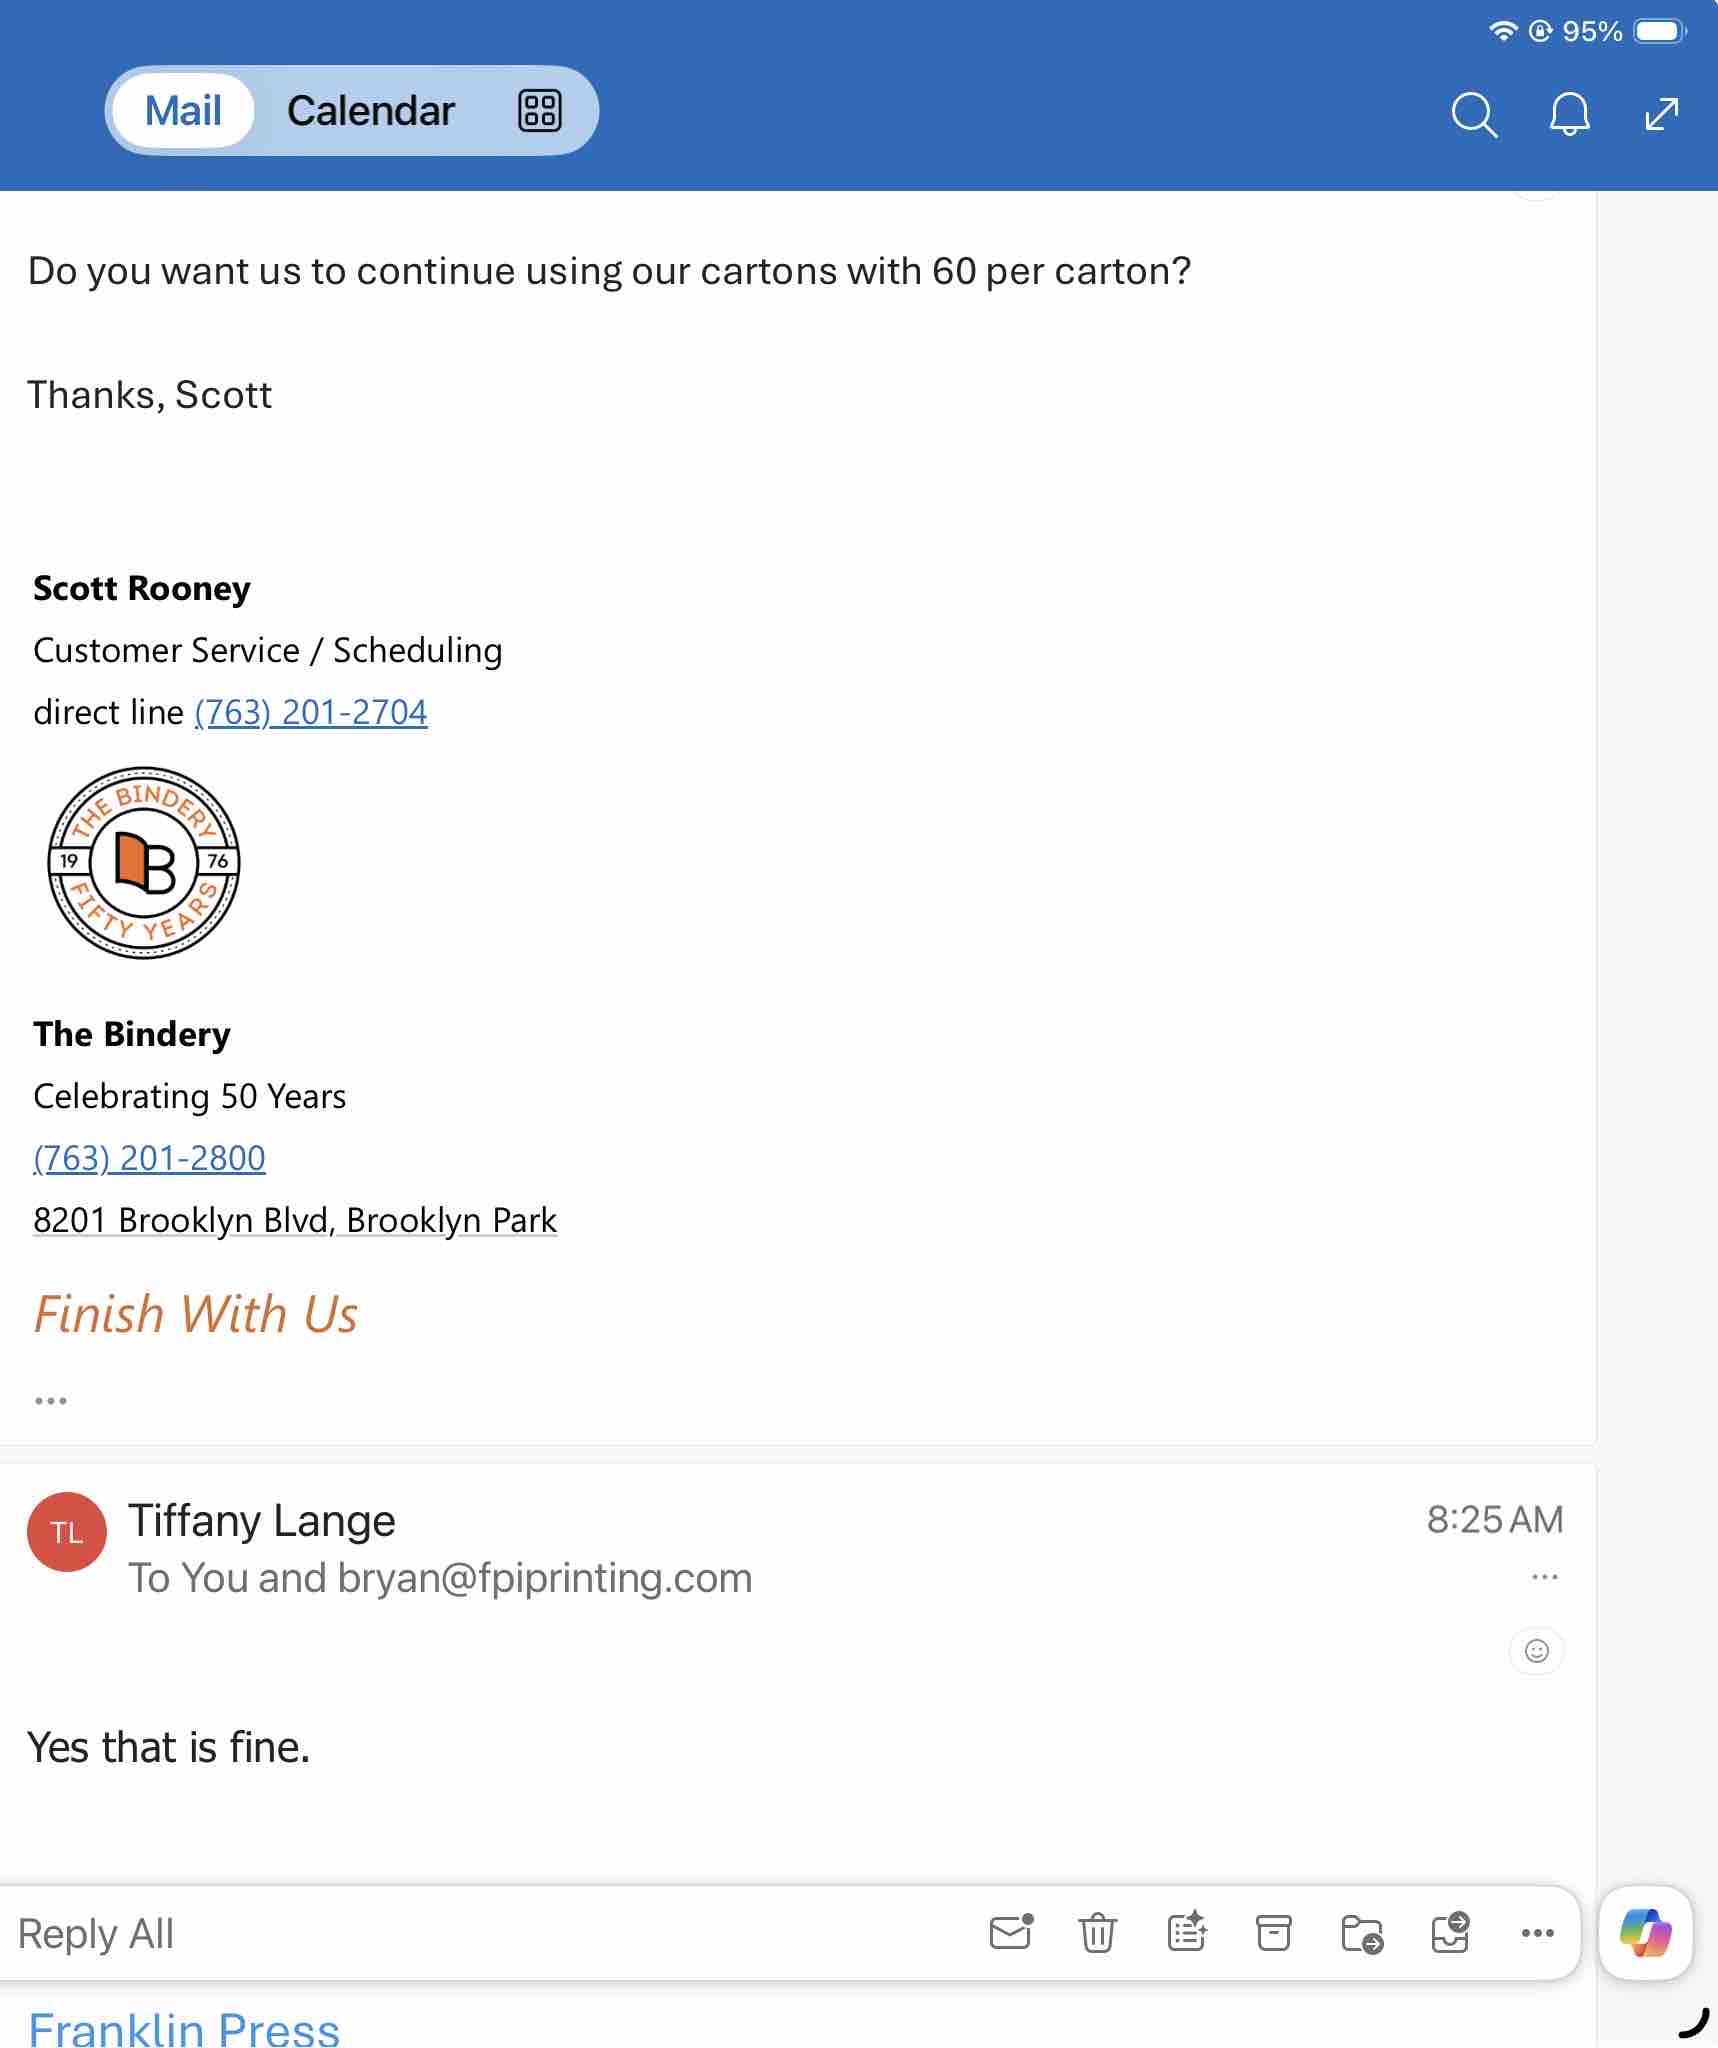Move email to folder icon
This screenshot has width=1718, height=2048.
(1361, 1933)
